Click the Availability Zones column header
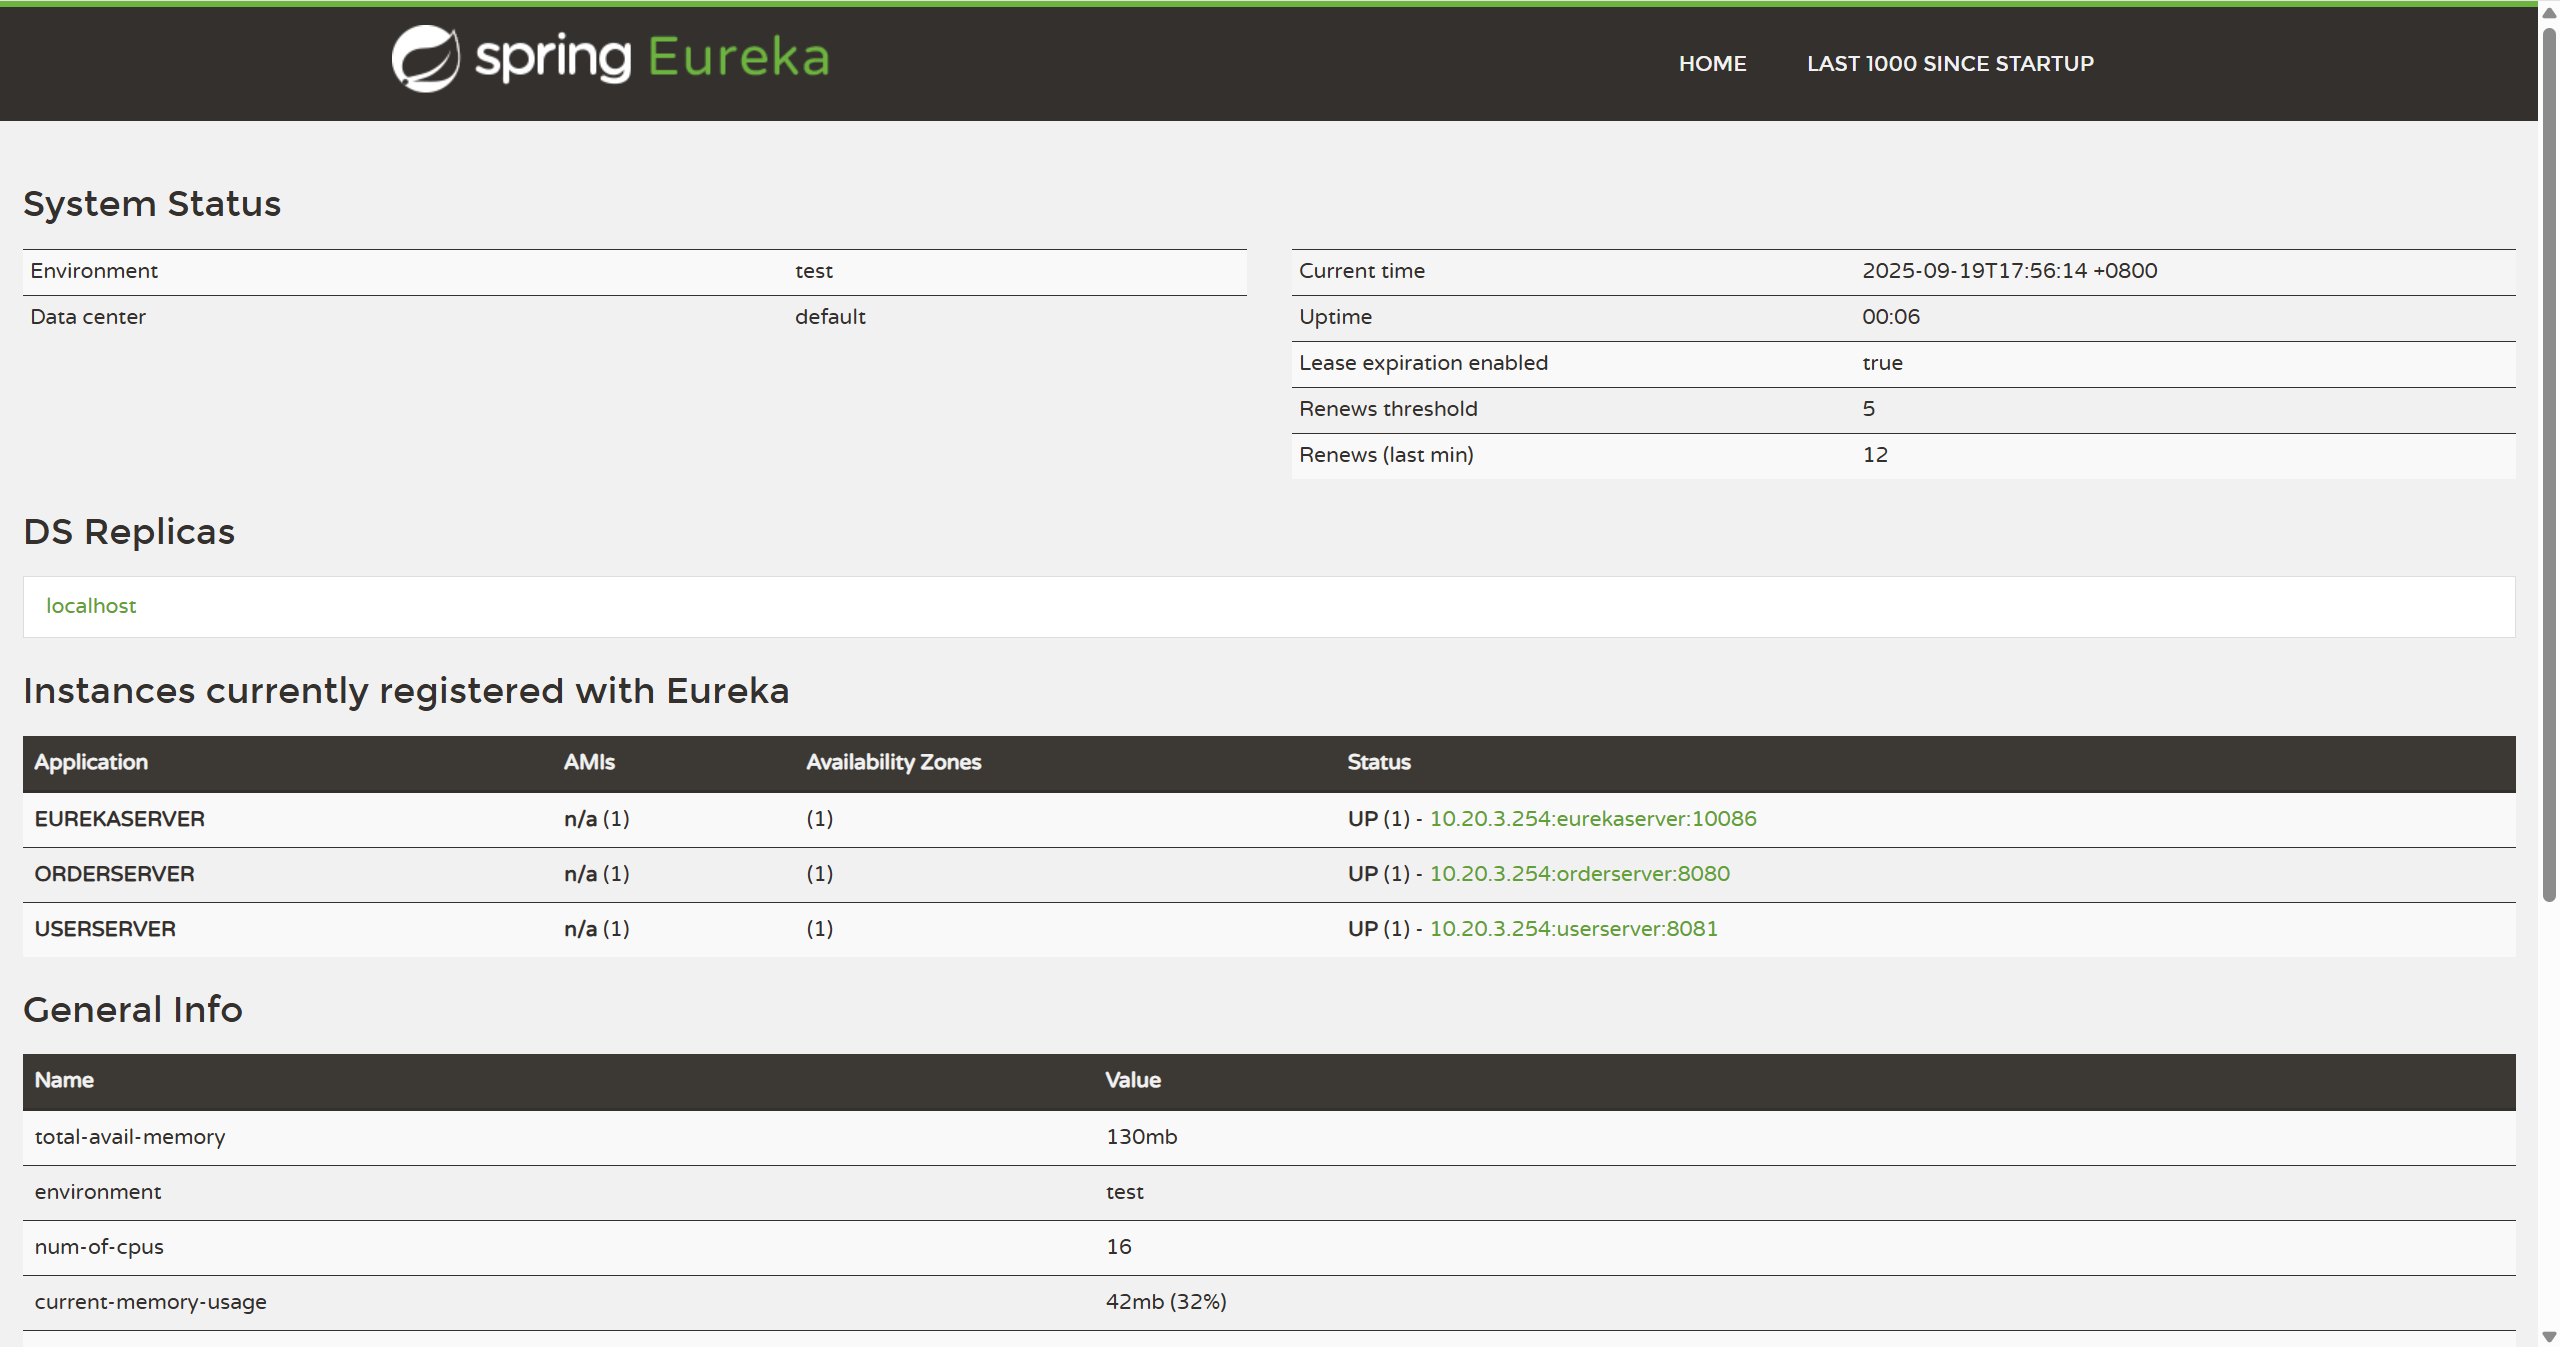The image size is (2560, 1347). (x=893, y=762)
